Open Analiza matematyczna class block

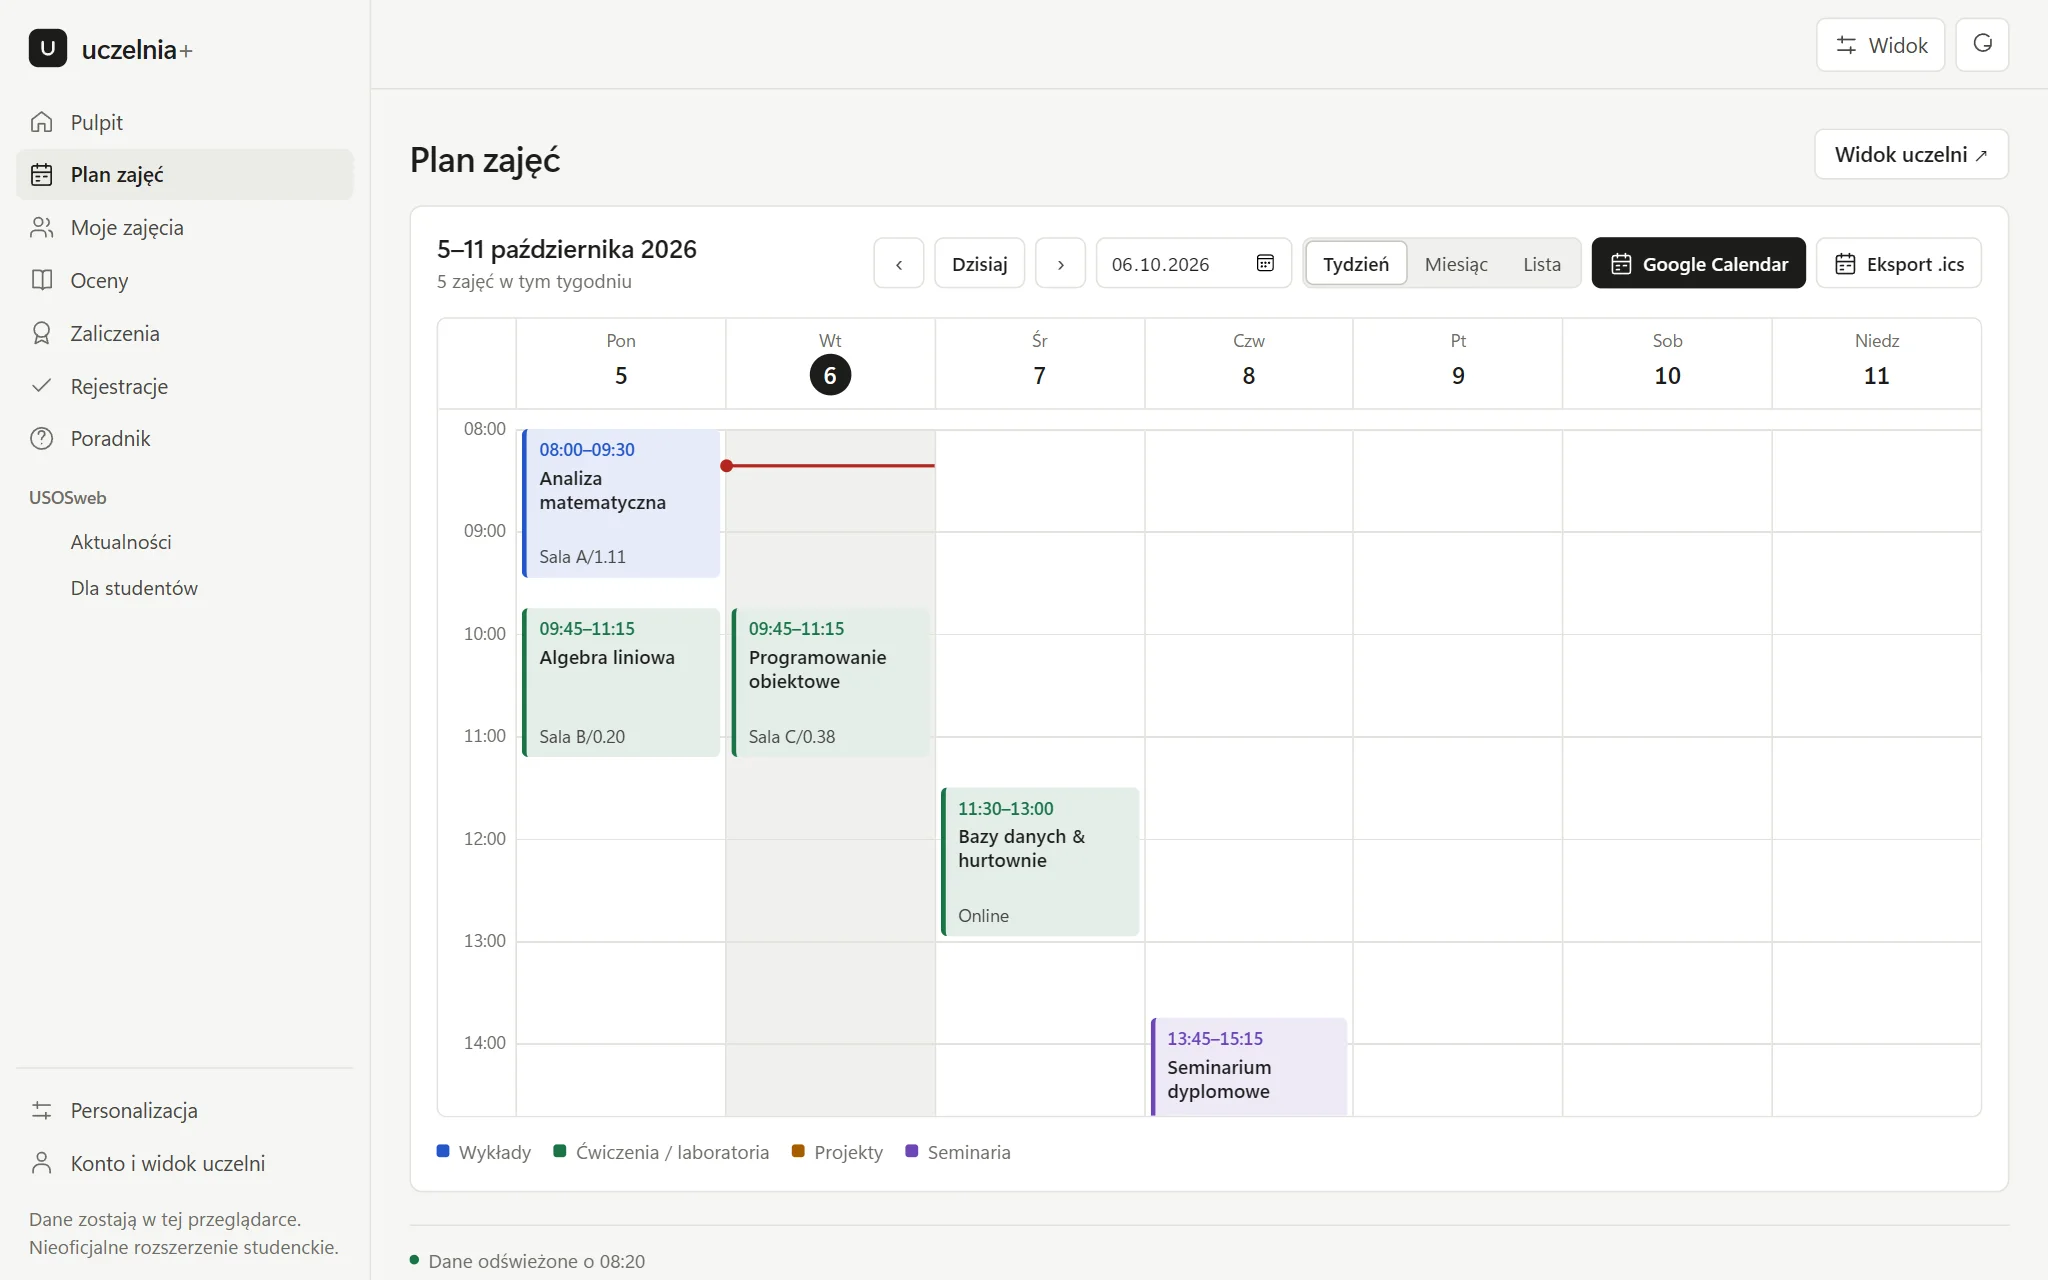click(x=621, y=503)
